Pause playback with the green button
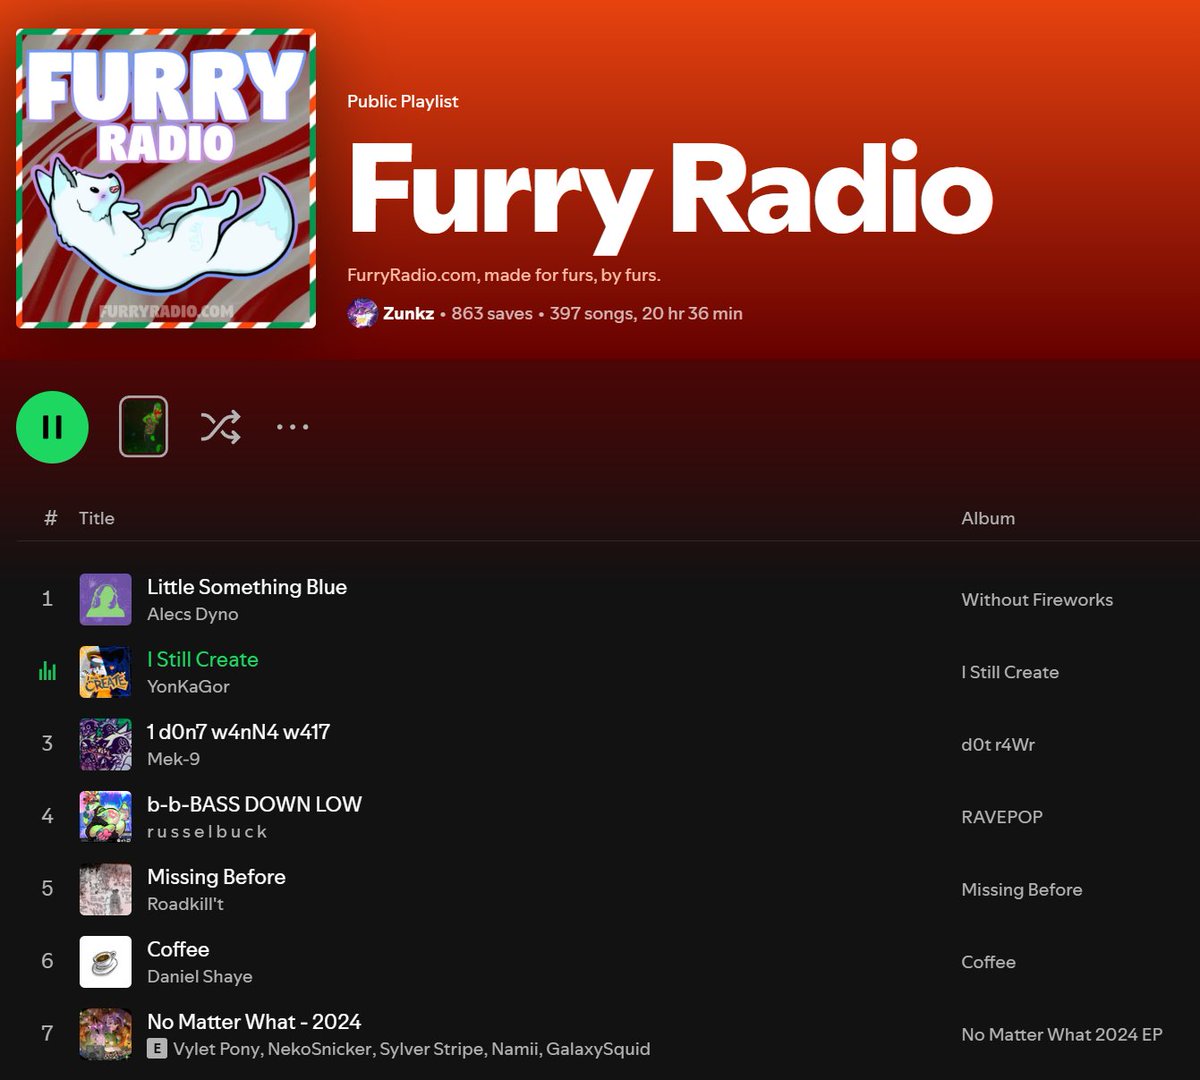Viewport: 1200px width, 1080px height. pos(52,427)
